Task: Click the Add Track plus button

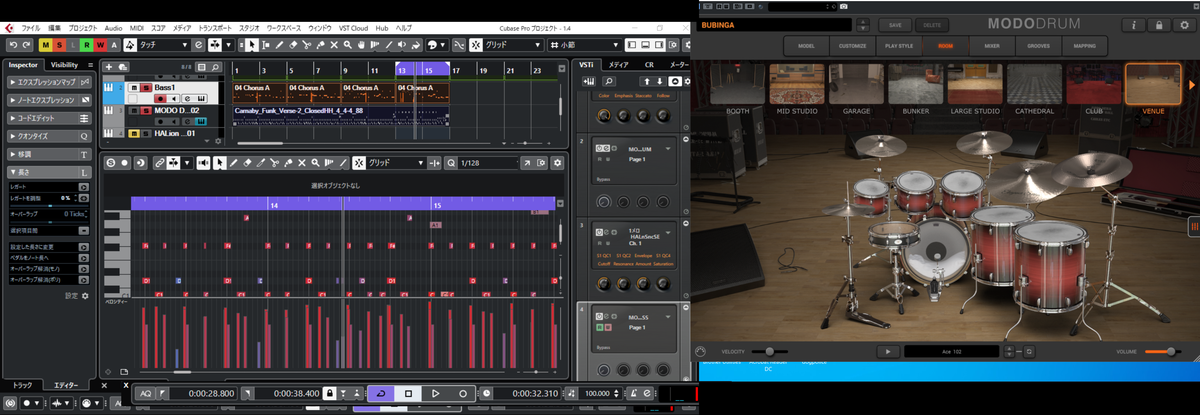Action: 109,67
